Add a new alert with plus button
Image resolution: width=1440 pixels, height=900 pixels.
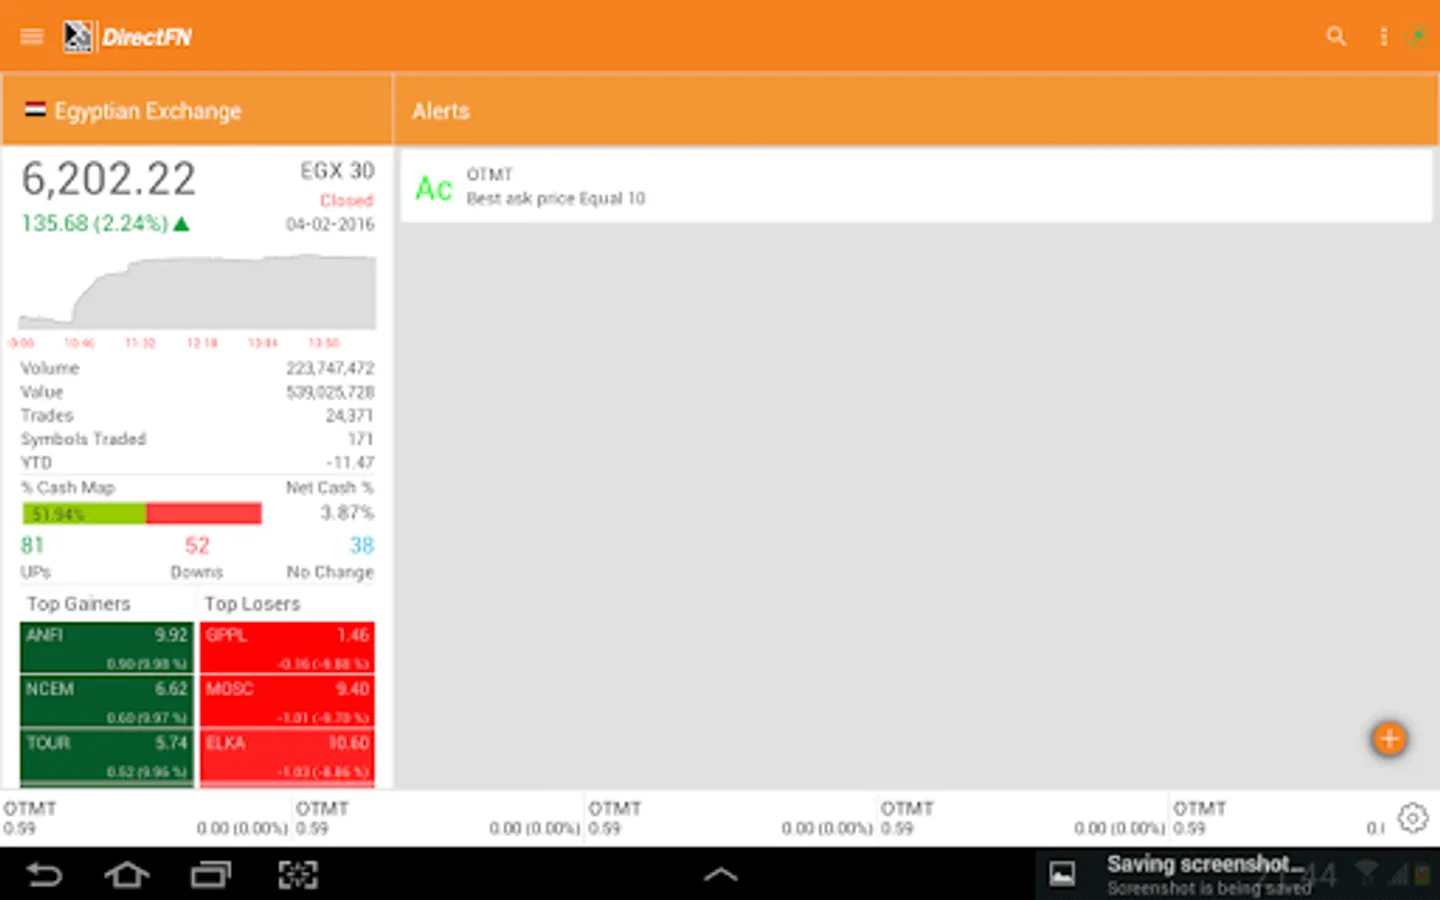pyautogui.click(x=1389, y=739)
